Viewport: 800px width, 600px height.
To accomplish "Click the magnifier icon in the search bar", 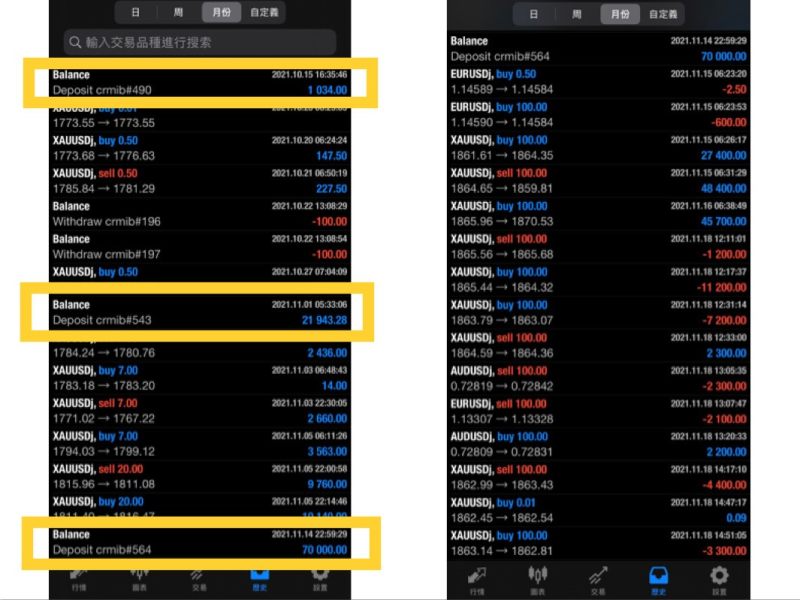I will pyautogui.click(x=75, y=42).
